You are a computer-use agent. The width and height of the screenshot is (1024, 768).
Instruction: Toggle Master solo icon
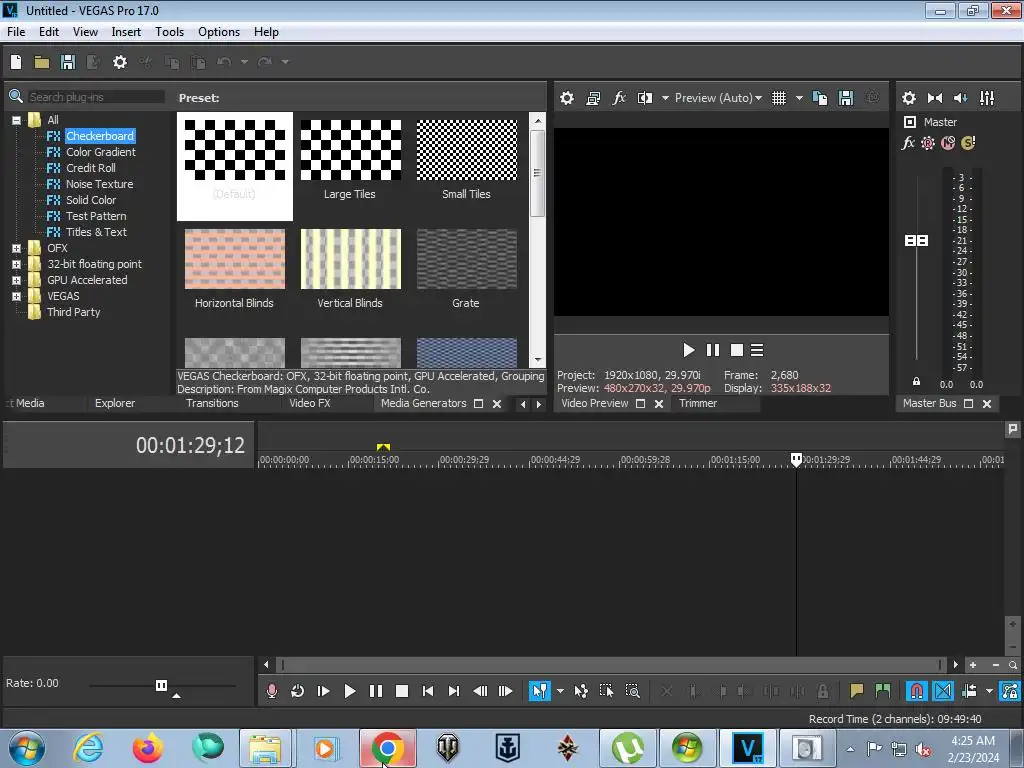click(968, 142)
